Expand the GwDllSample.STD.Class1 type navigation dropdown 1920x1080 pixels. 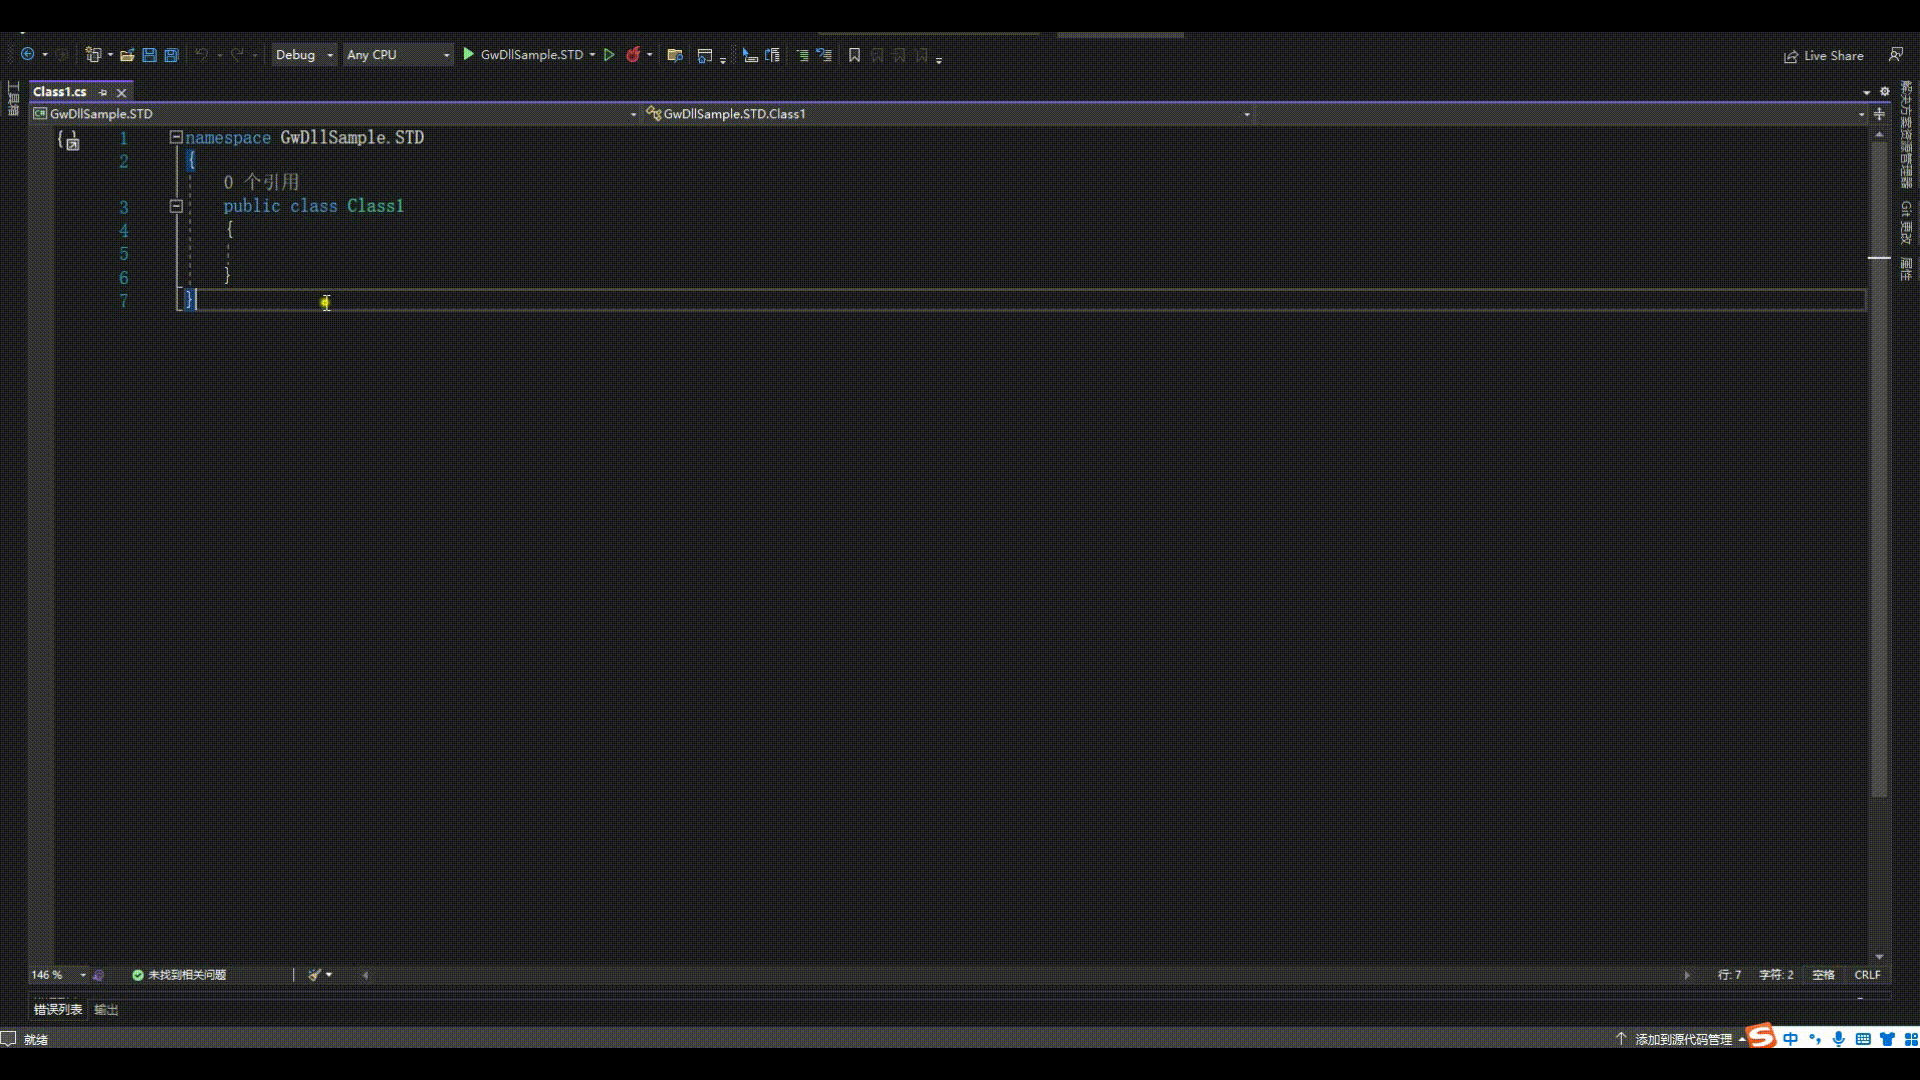pos(1246,114)
